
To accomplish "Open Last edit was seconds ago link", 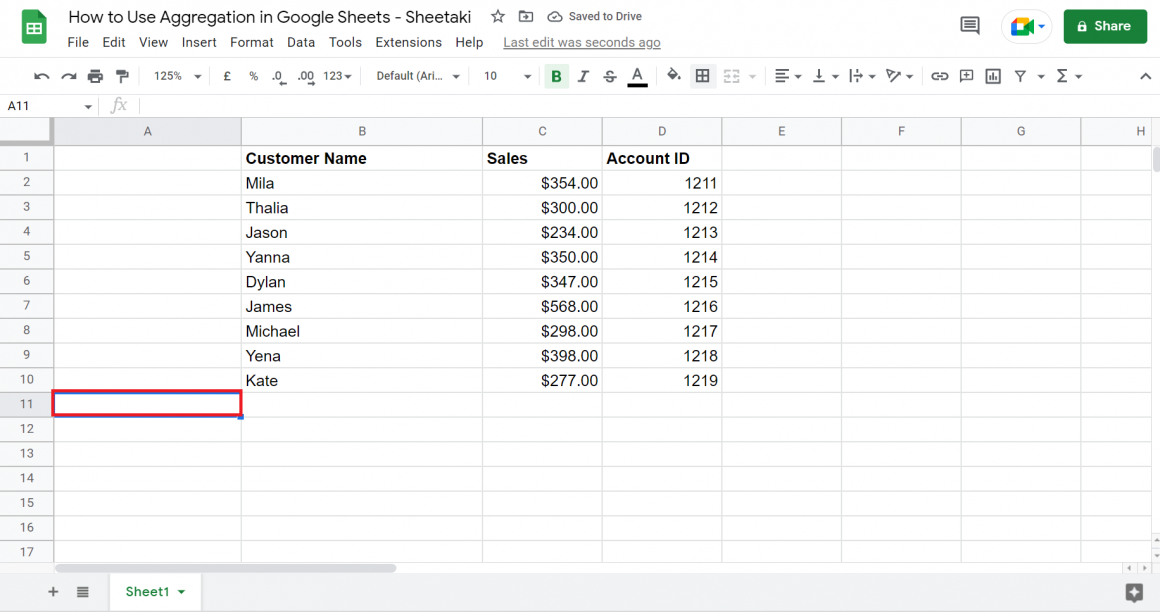I will click(x=581, y=42).
